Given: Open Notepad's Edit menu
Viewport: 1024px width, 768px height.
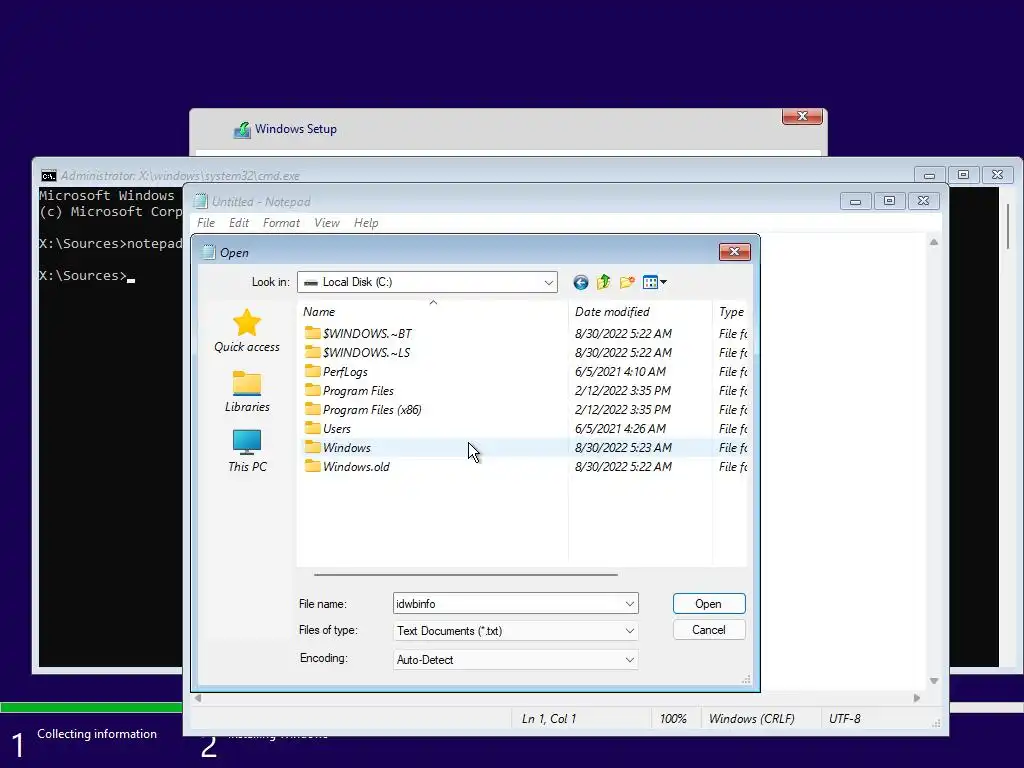Looking at the screenshot, I should (x=239, y=223).
